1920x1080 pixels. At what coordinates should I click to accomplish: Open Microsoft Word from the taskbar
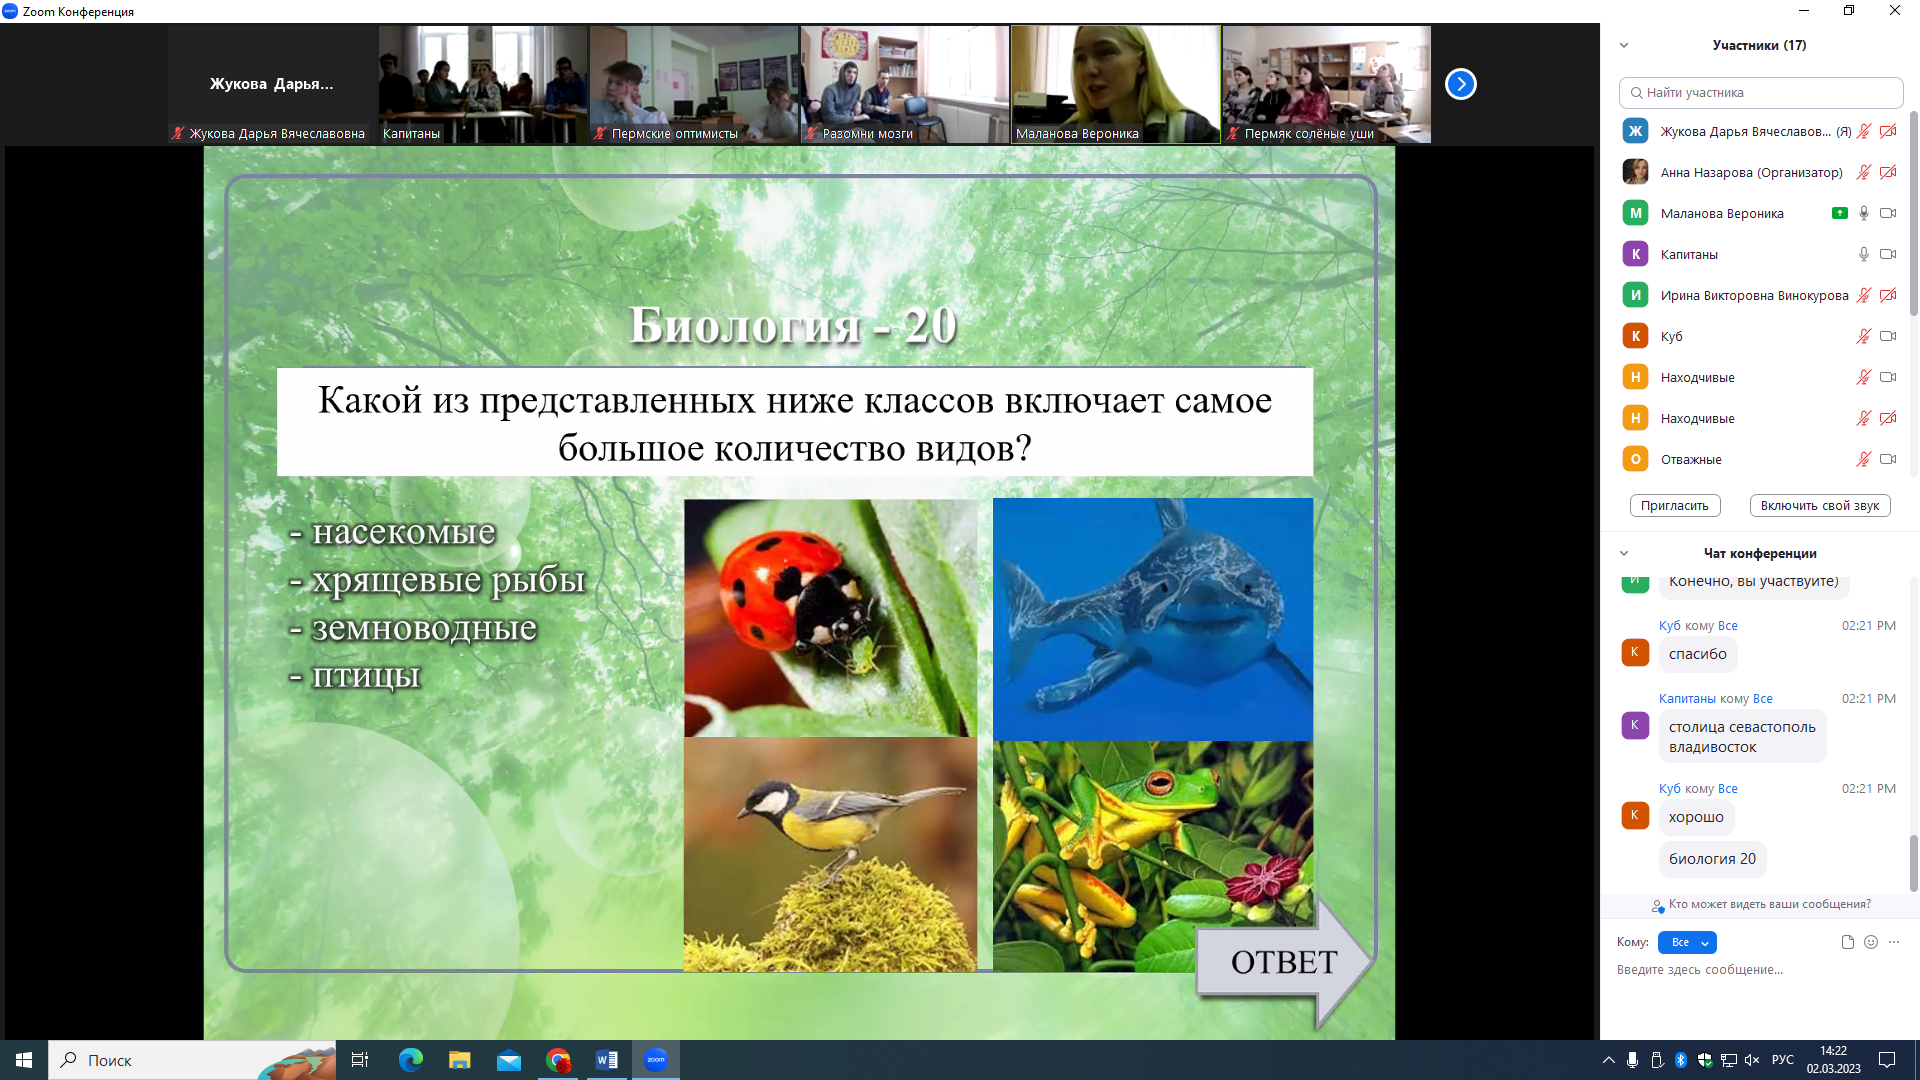(607, 1060)
